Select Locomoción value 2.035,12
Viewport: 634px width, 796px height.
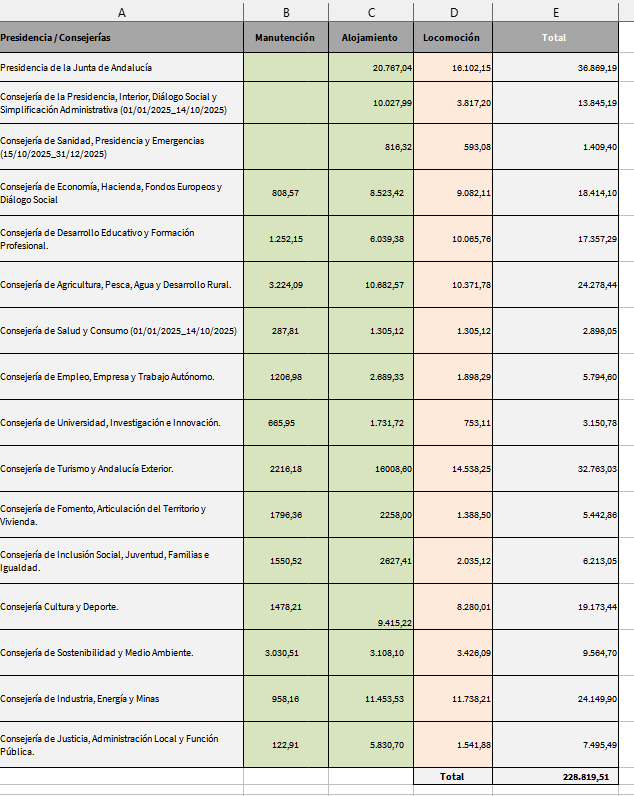point(453,561)
